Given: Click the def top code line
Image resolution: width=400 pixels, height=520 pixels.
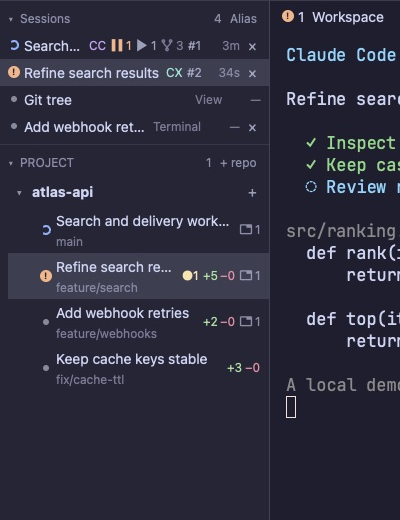Looking at the screenshot, I should (x=353, y=319).
